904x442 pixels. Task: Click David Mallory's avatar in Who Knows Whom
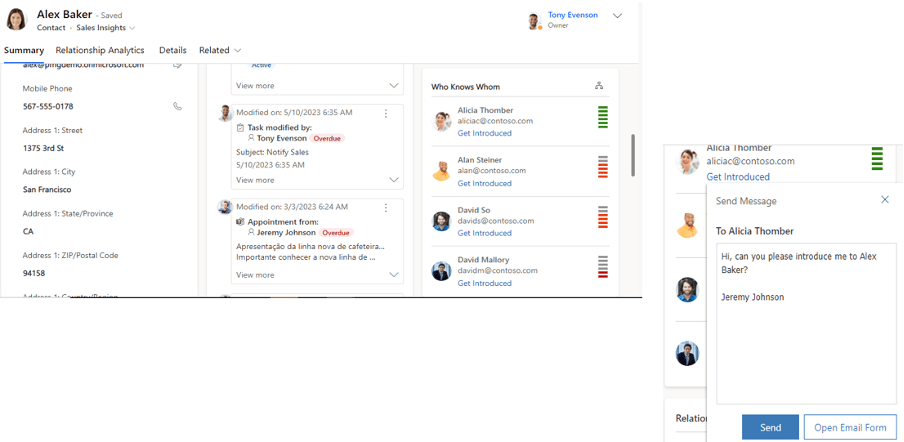point(441,271)
